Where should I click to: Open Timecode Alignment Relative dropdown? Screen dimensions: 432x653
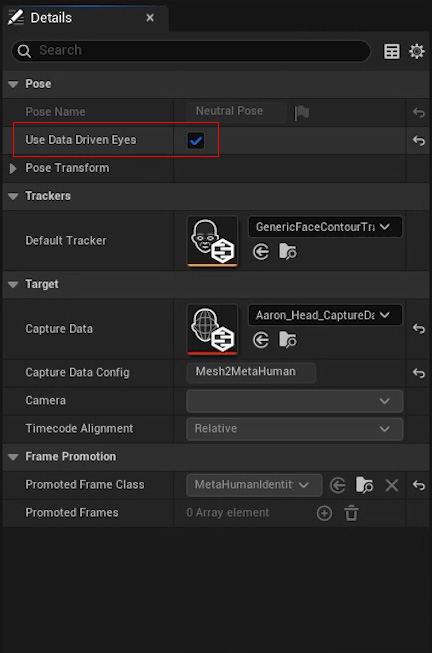[x=295, y=429]
